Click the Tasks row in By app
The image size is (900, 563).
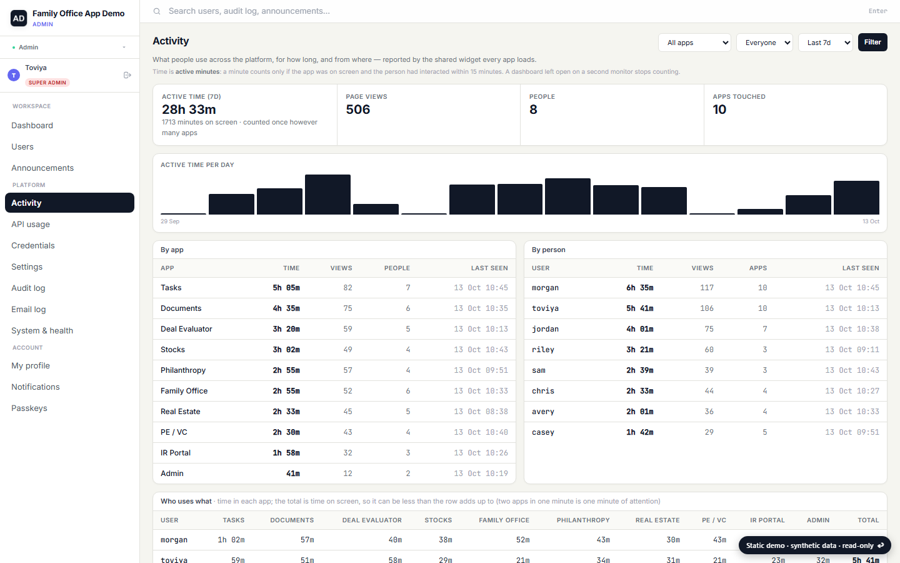[x=334, y=288]
